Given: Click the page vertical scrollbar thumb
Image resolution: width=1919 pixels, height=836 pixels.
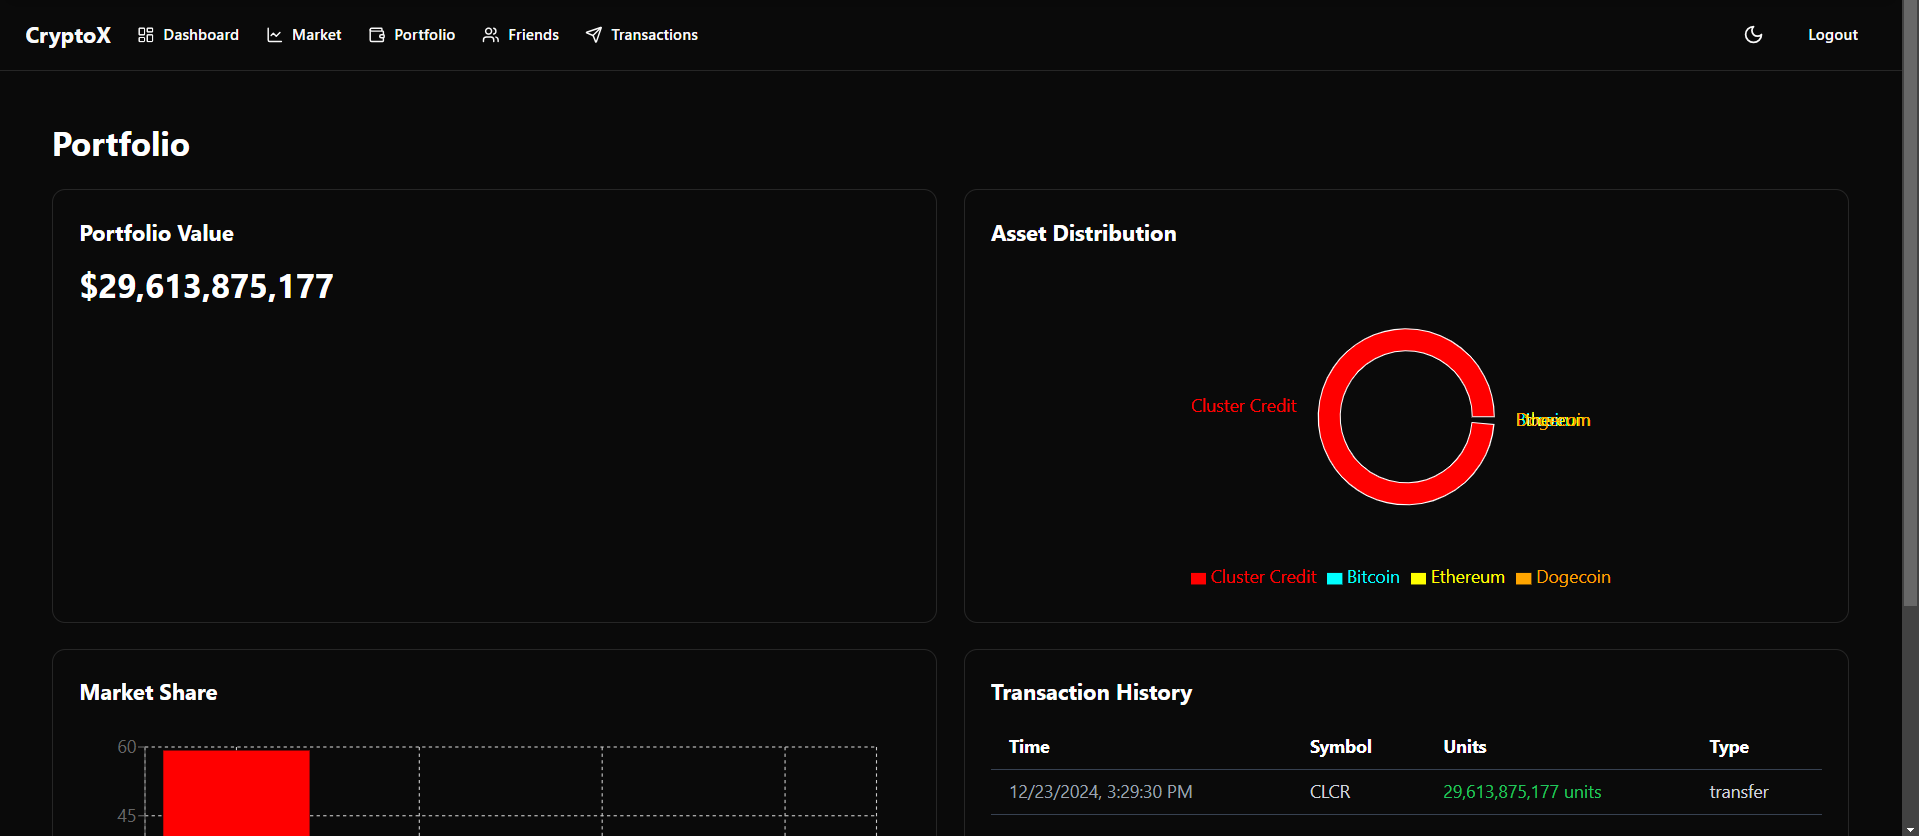Looking at the screenshot, I should [1910, 300].
